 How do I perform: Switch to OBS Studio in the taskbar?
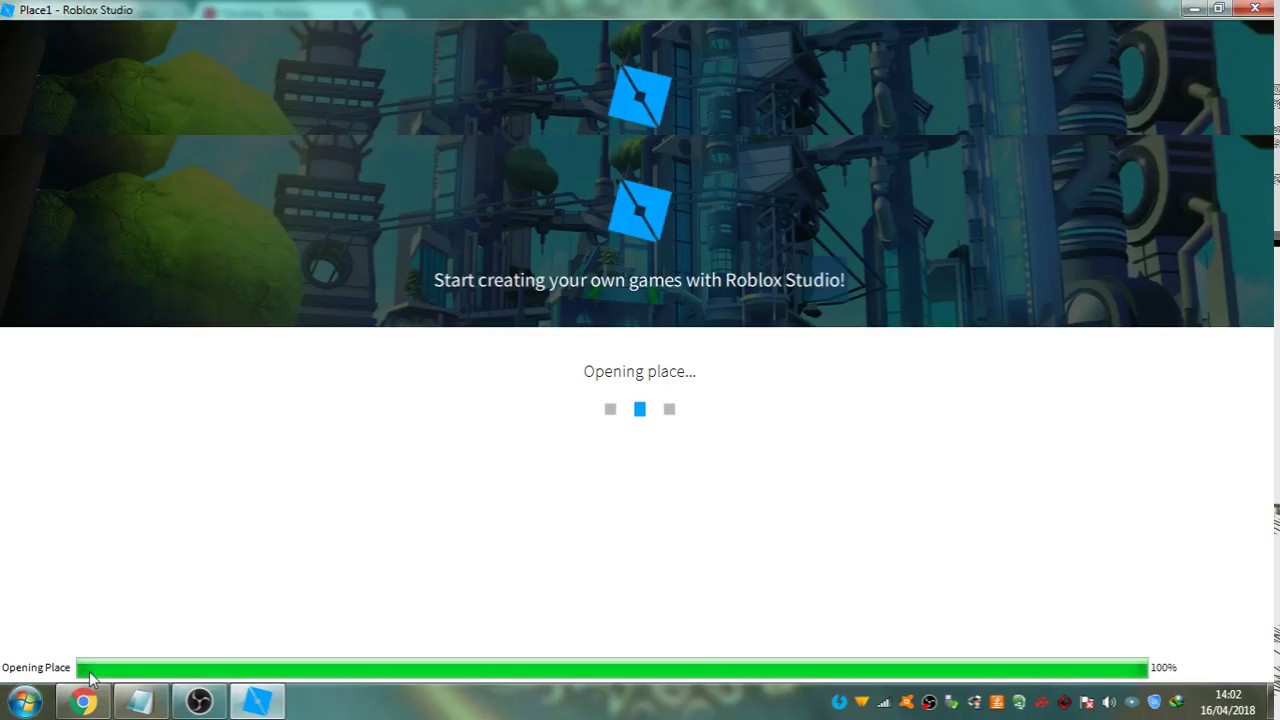click(199, 702)
